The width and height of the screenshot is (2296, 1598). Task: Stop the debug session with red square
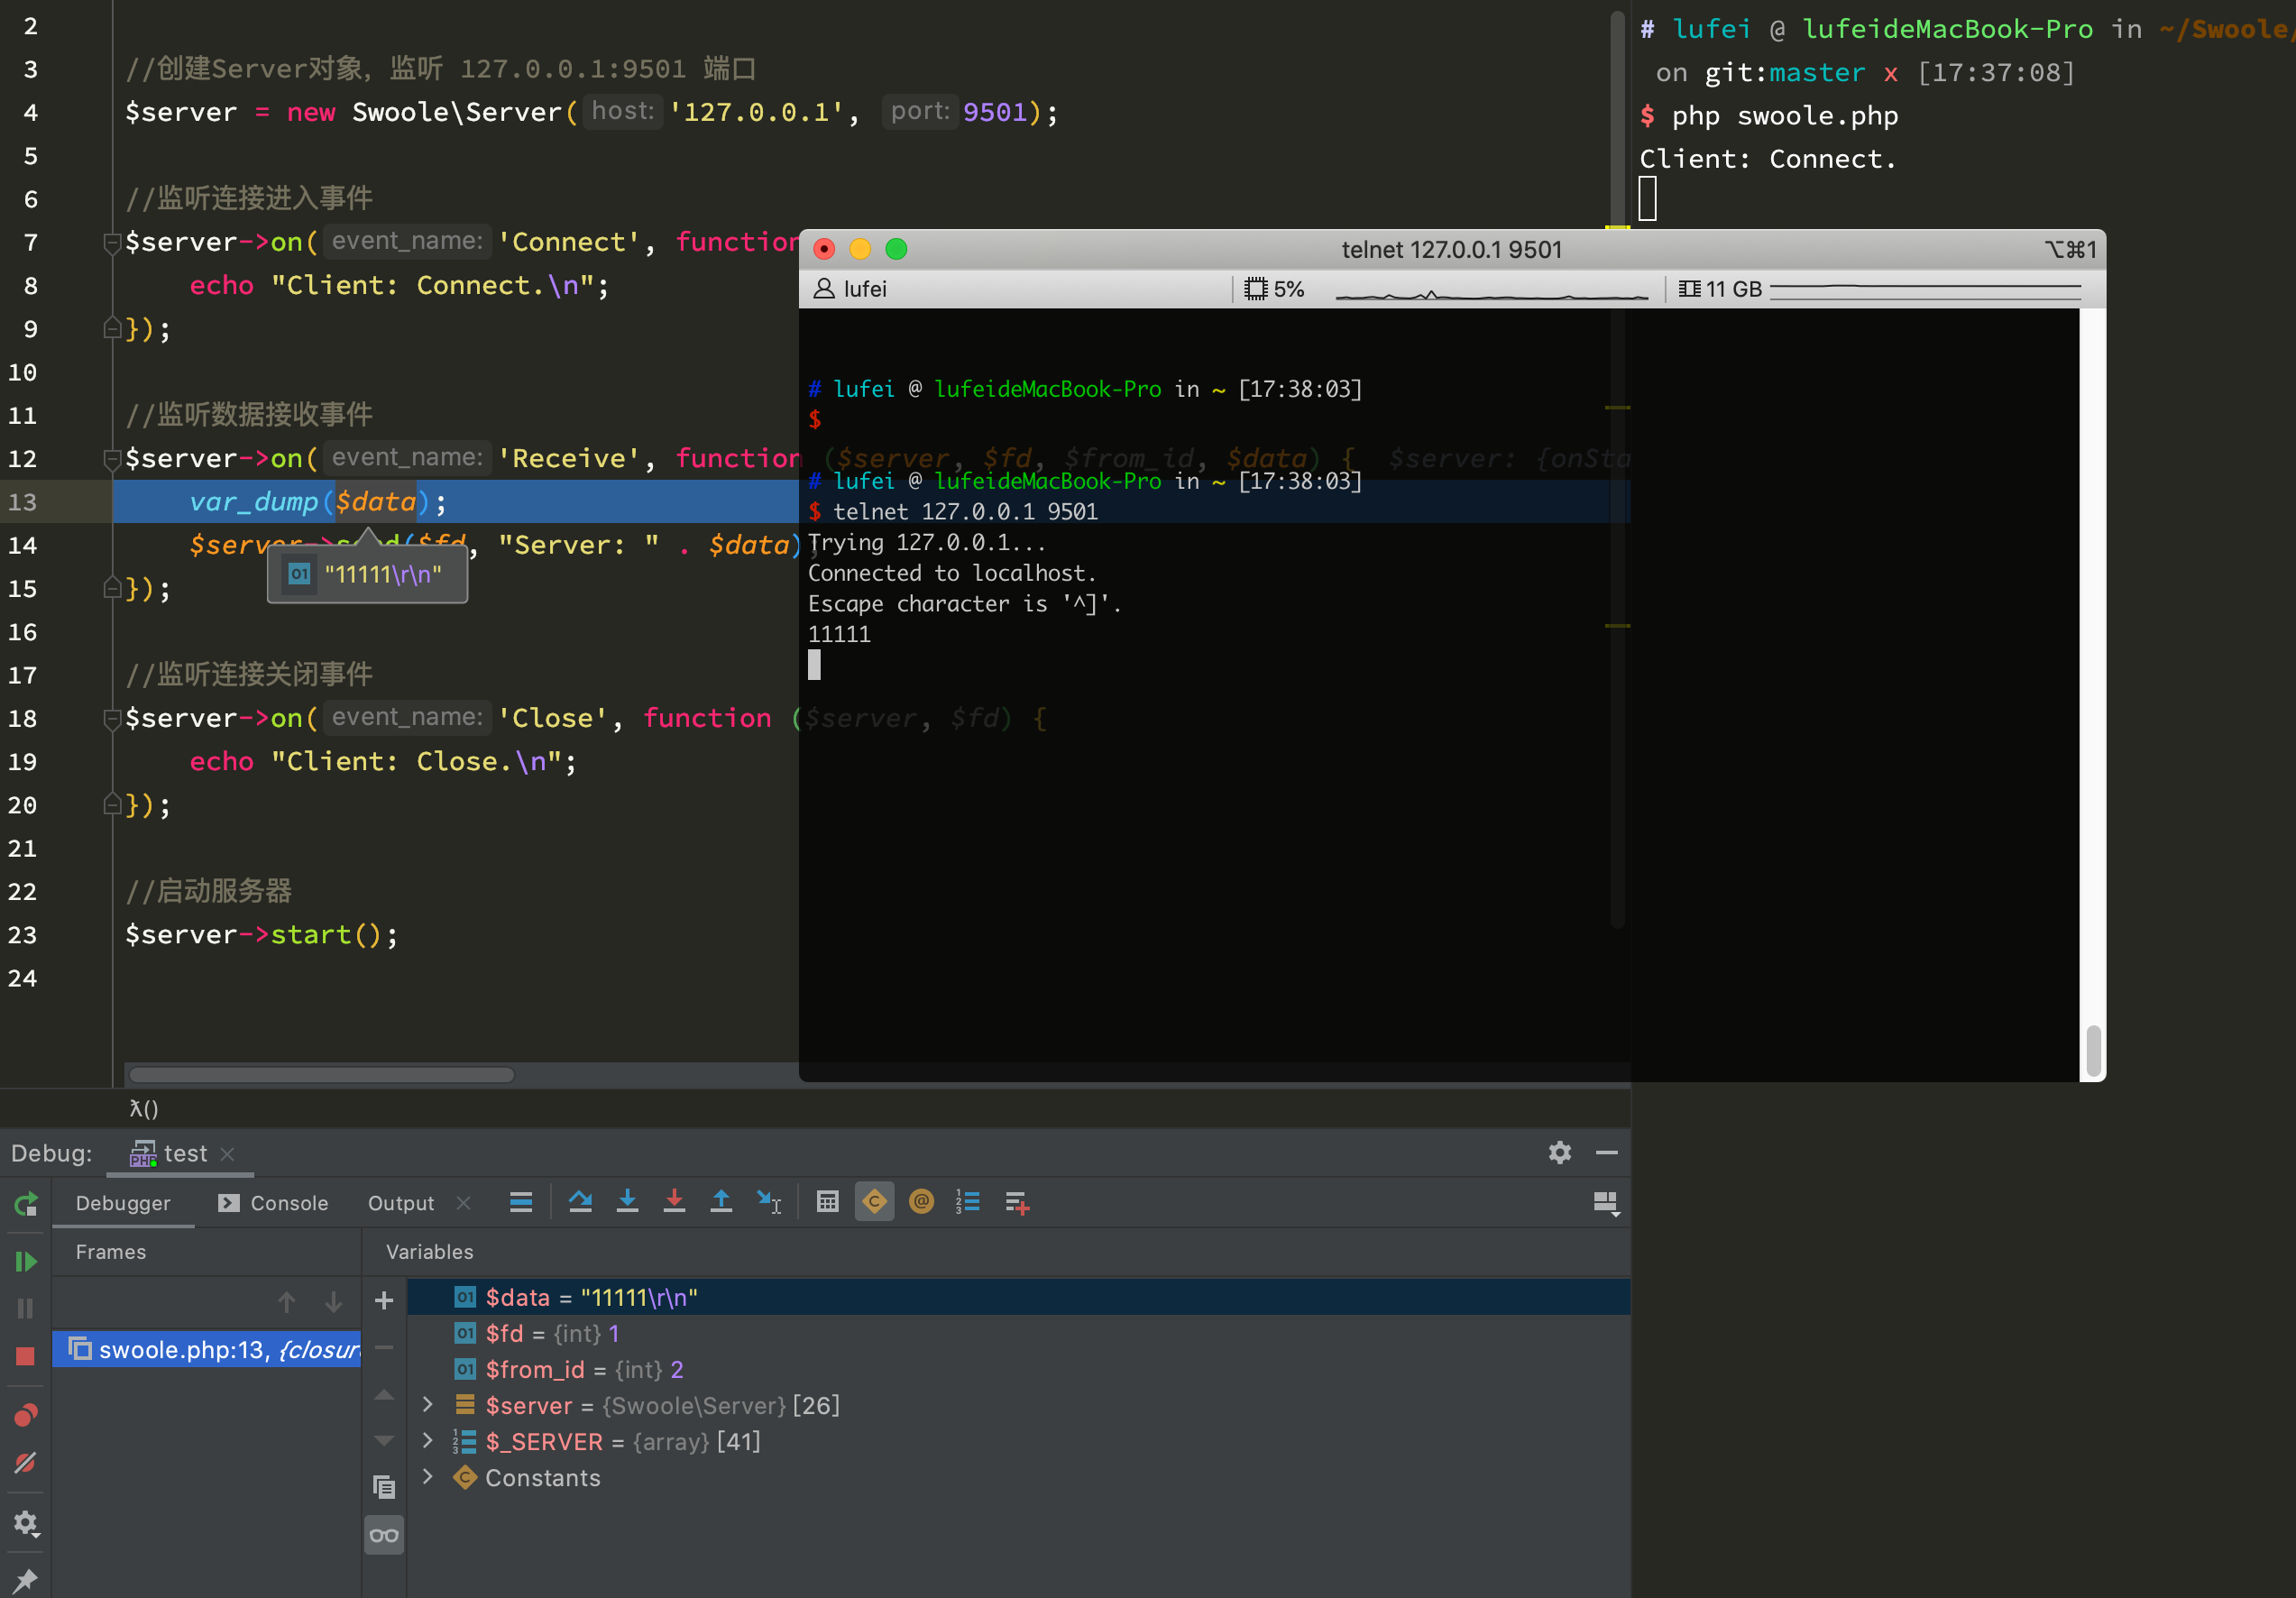pos(26,1356)
